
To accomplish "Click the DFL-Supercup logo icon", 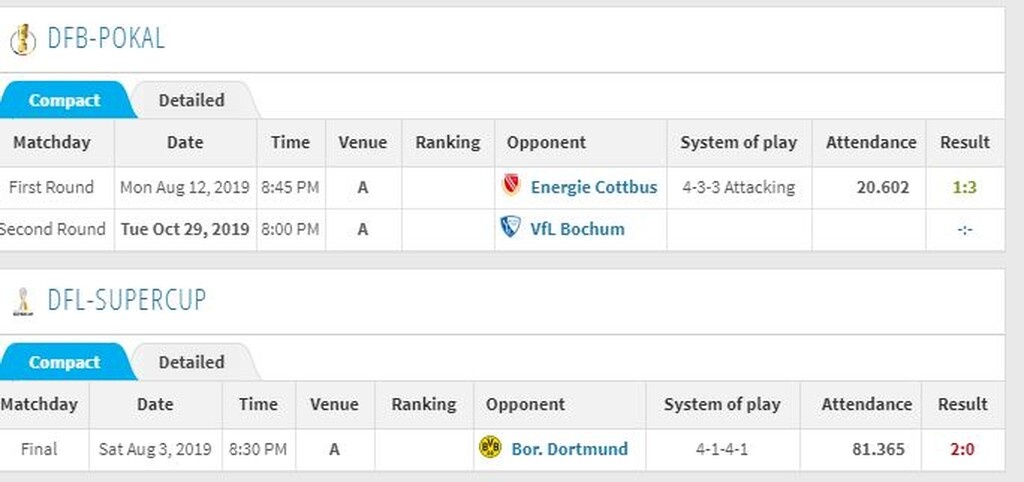I will pos(21,301).
